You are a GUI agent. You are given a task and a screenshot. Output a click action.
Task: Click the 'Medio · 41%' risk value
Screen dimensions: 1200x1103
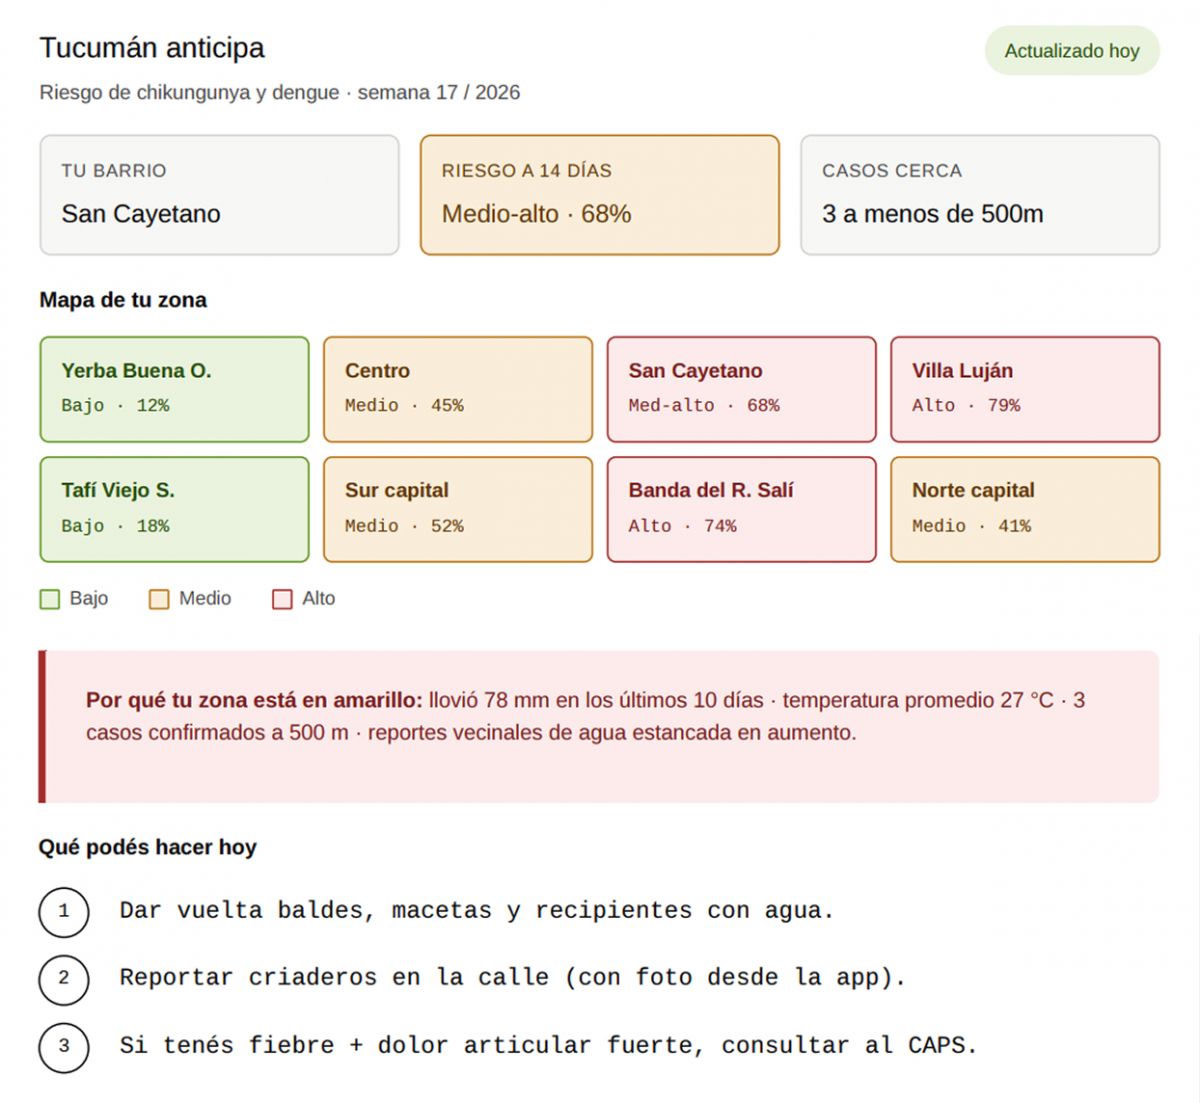[x=971, y=526]
